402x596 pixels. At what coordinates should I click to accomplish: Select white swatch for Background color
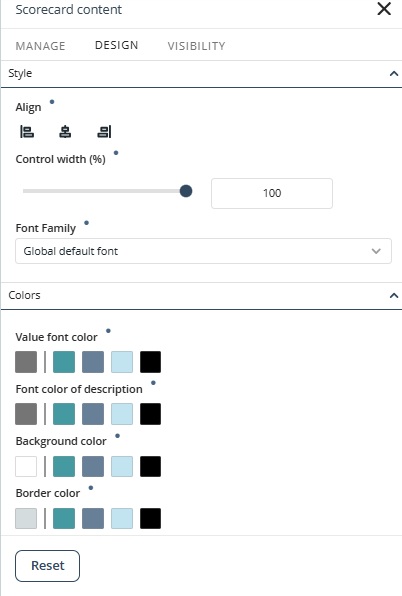tap(26, 466)
